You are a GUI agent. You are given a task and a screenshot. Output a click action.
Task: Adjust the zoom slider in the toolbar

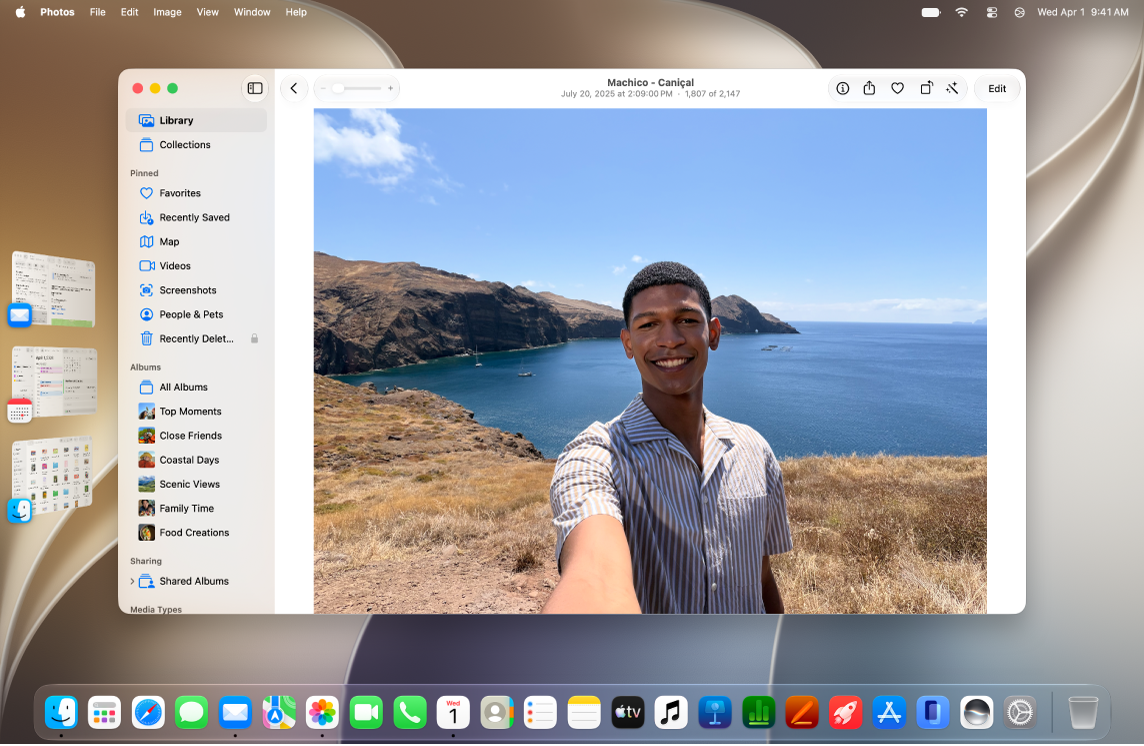(357, 88)
